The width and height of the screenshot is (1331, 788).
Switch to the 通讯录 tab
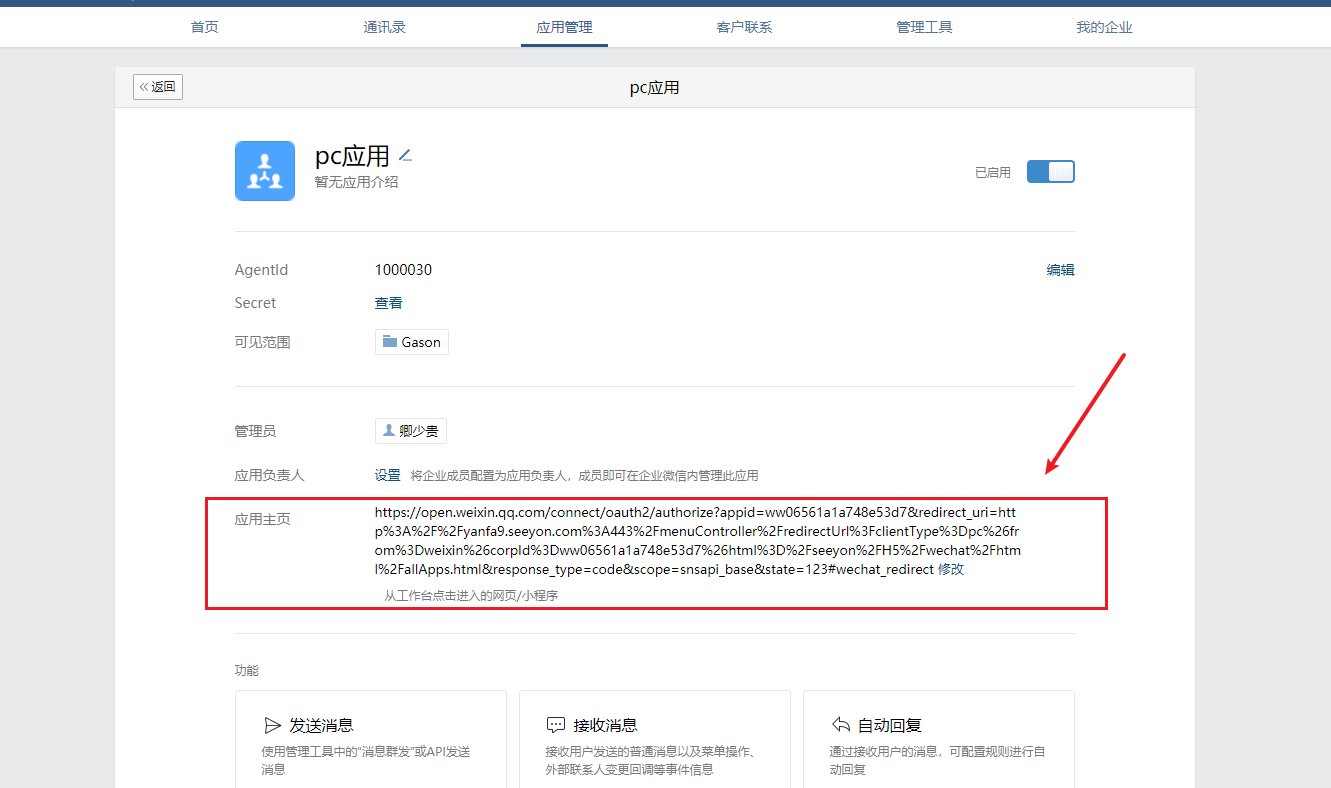tap(384, 27)
